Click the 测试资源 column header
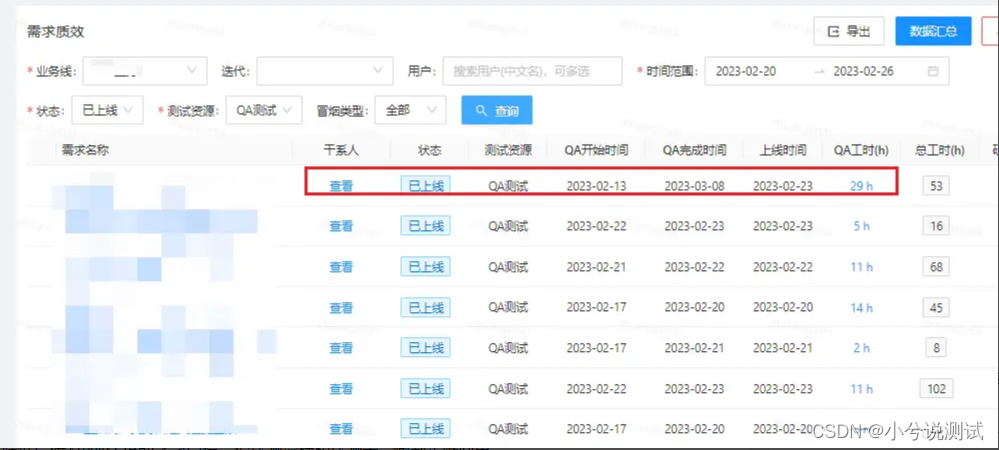The width and height of the screenshot is (999, 450). tap(508, 150)
